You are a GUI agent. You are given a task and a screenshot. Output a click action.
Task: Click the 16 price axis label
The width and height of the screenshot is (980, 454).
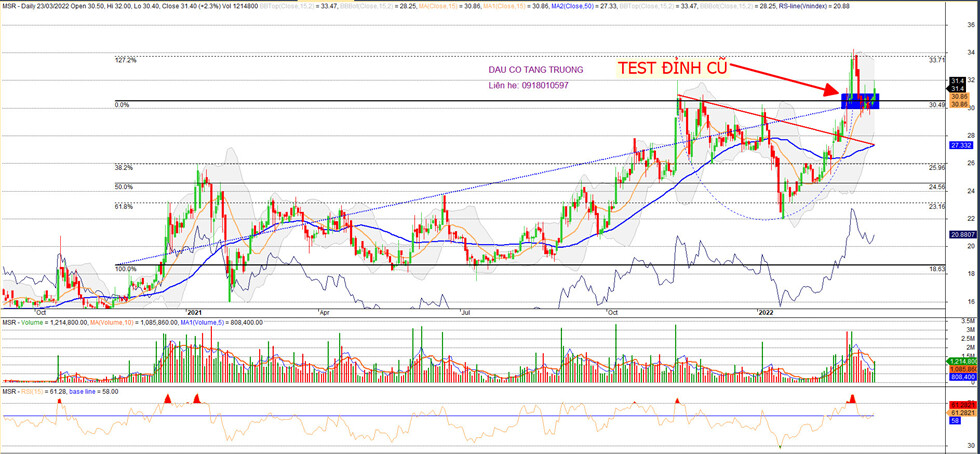pos(972,301)
